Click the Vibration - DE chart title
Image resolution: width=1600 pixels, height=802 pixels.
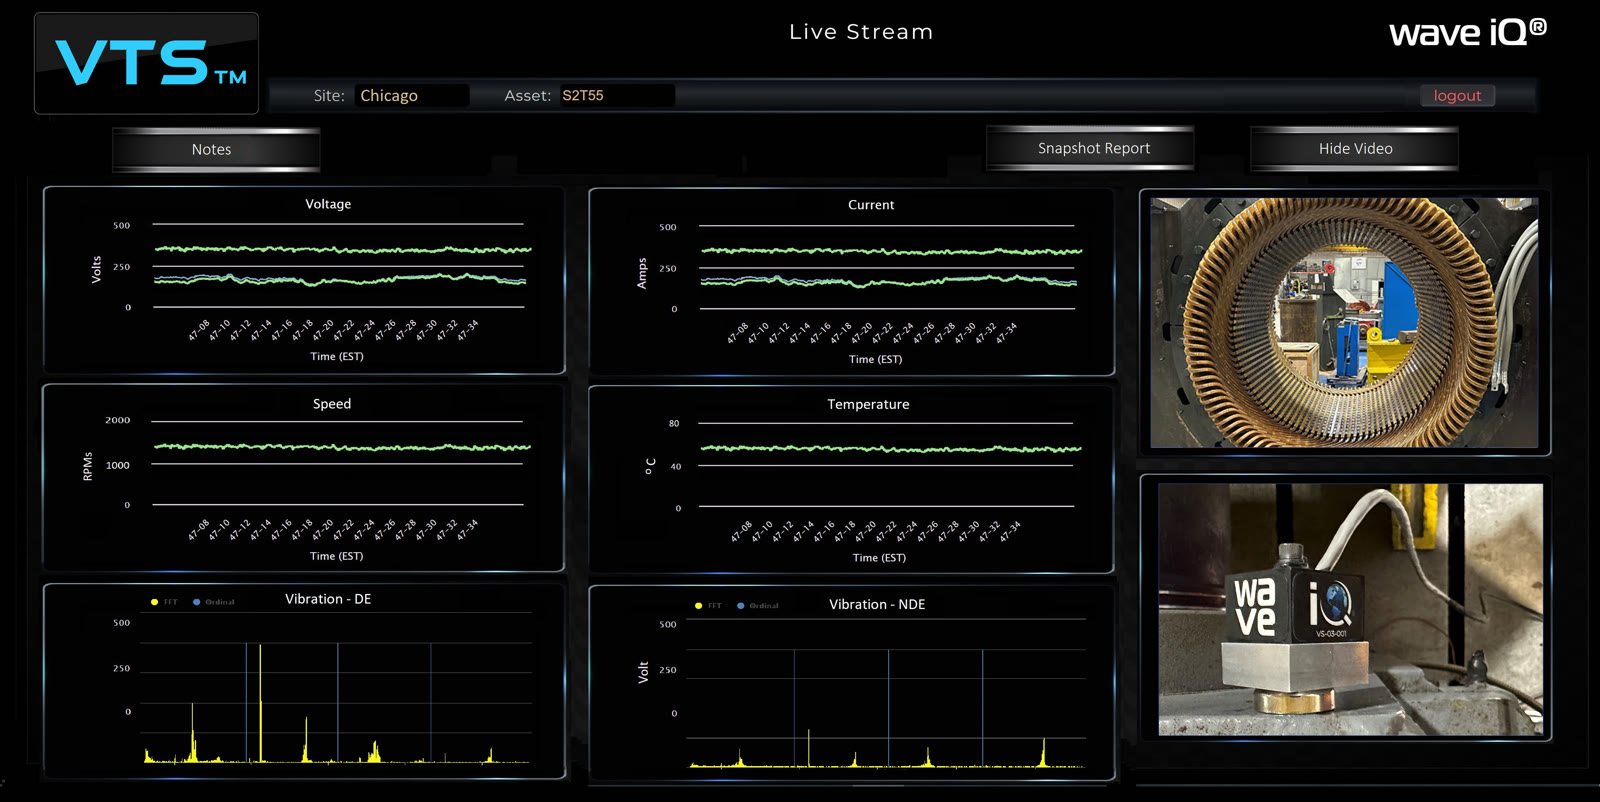(x=328, y=599)
